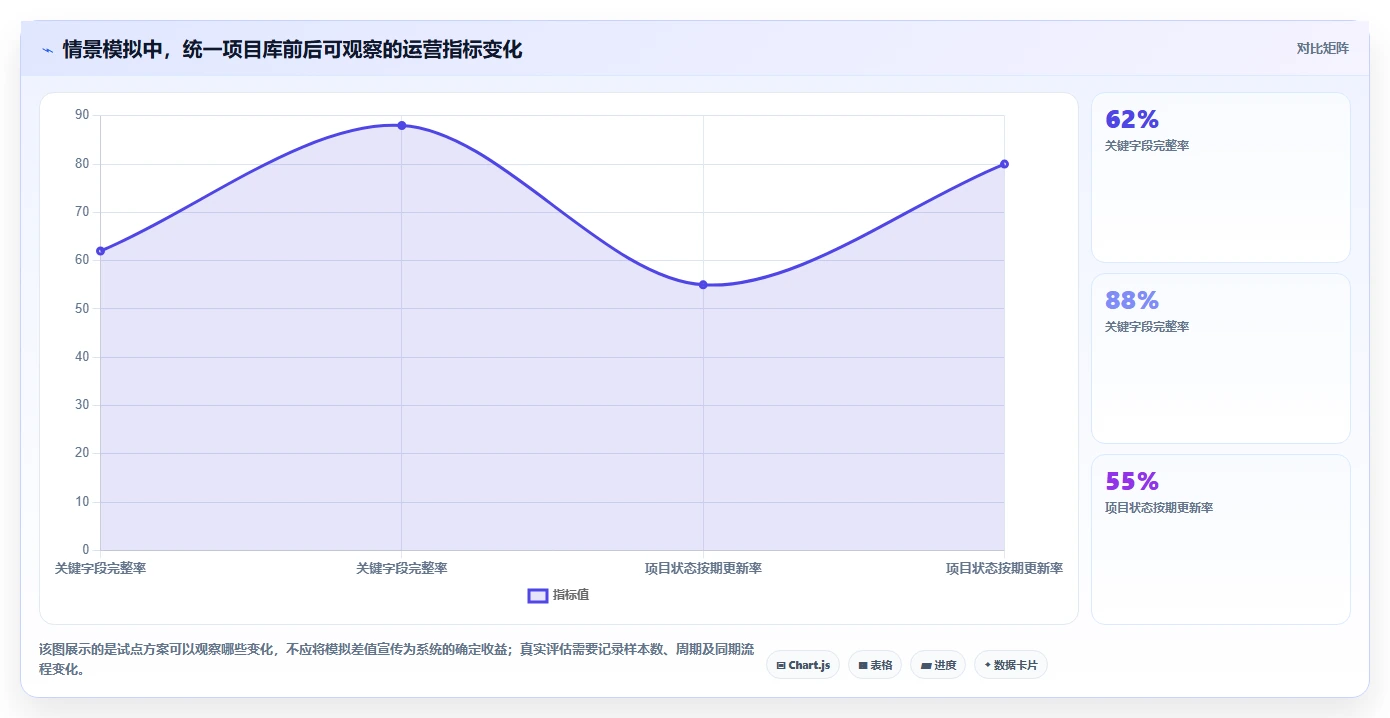Click the 62% value in the card

coord(1132,120)
